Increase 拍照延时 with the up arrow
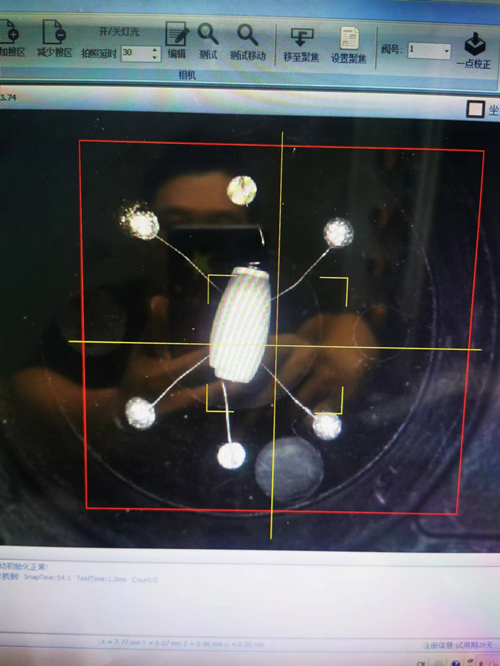The image size is (500, 666). click(155, 50)
